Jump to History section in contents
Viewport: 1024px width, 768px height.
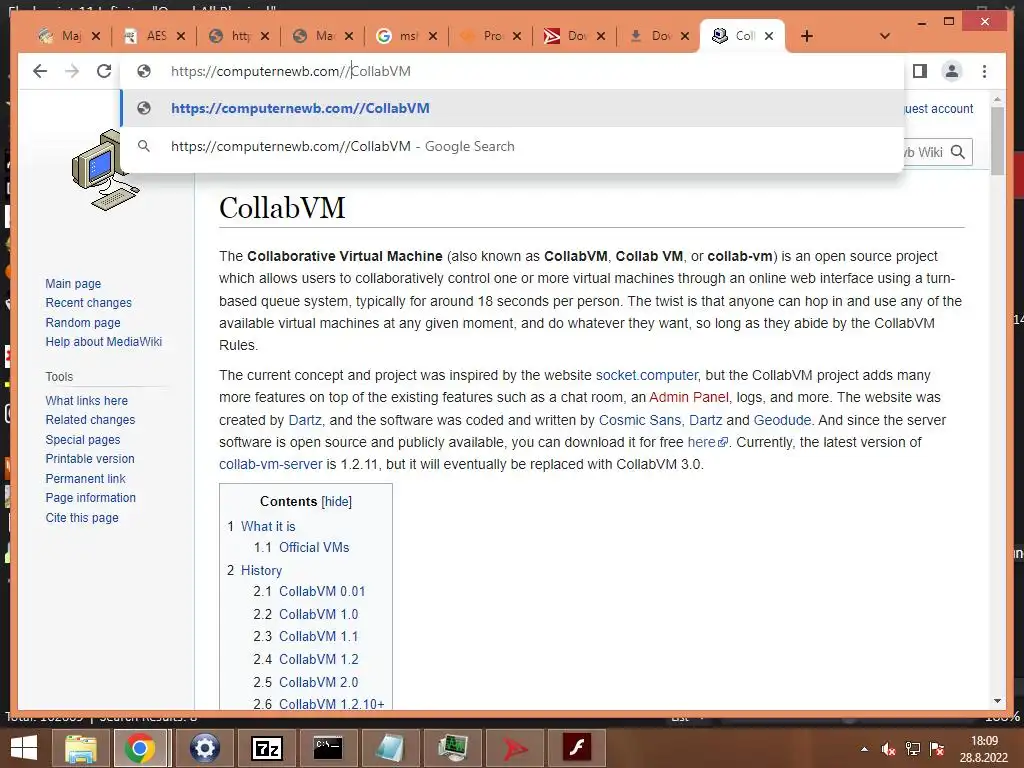(261, 570)
